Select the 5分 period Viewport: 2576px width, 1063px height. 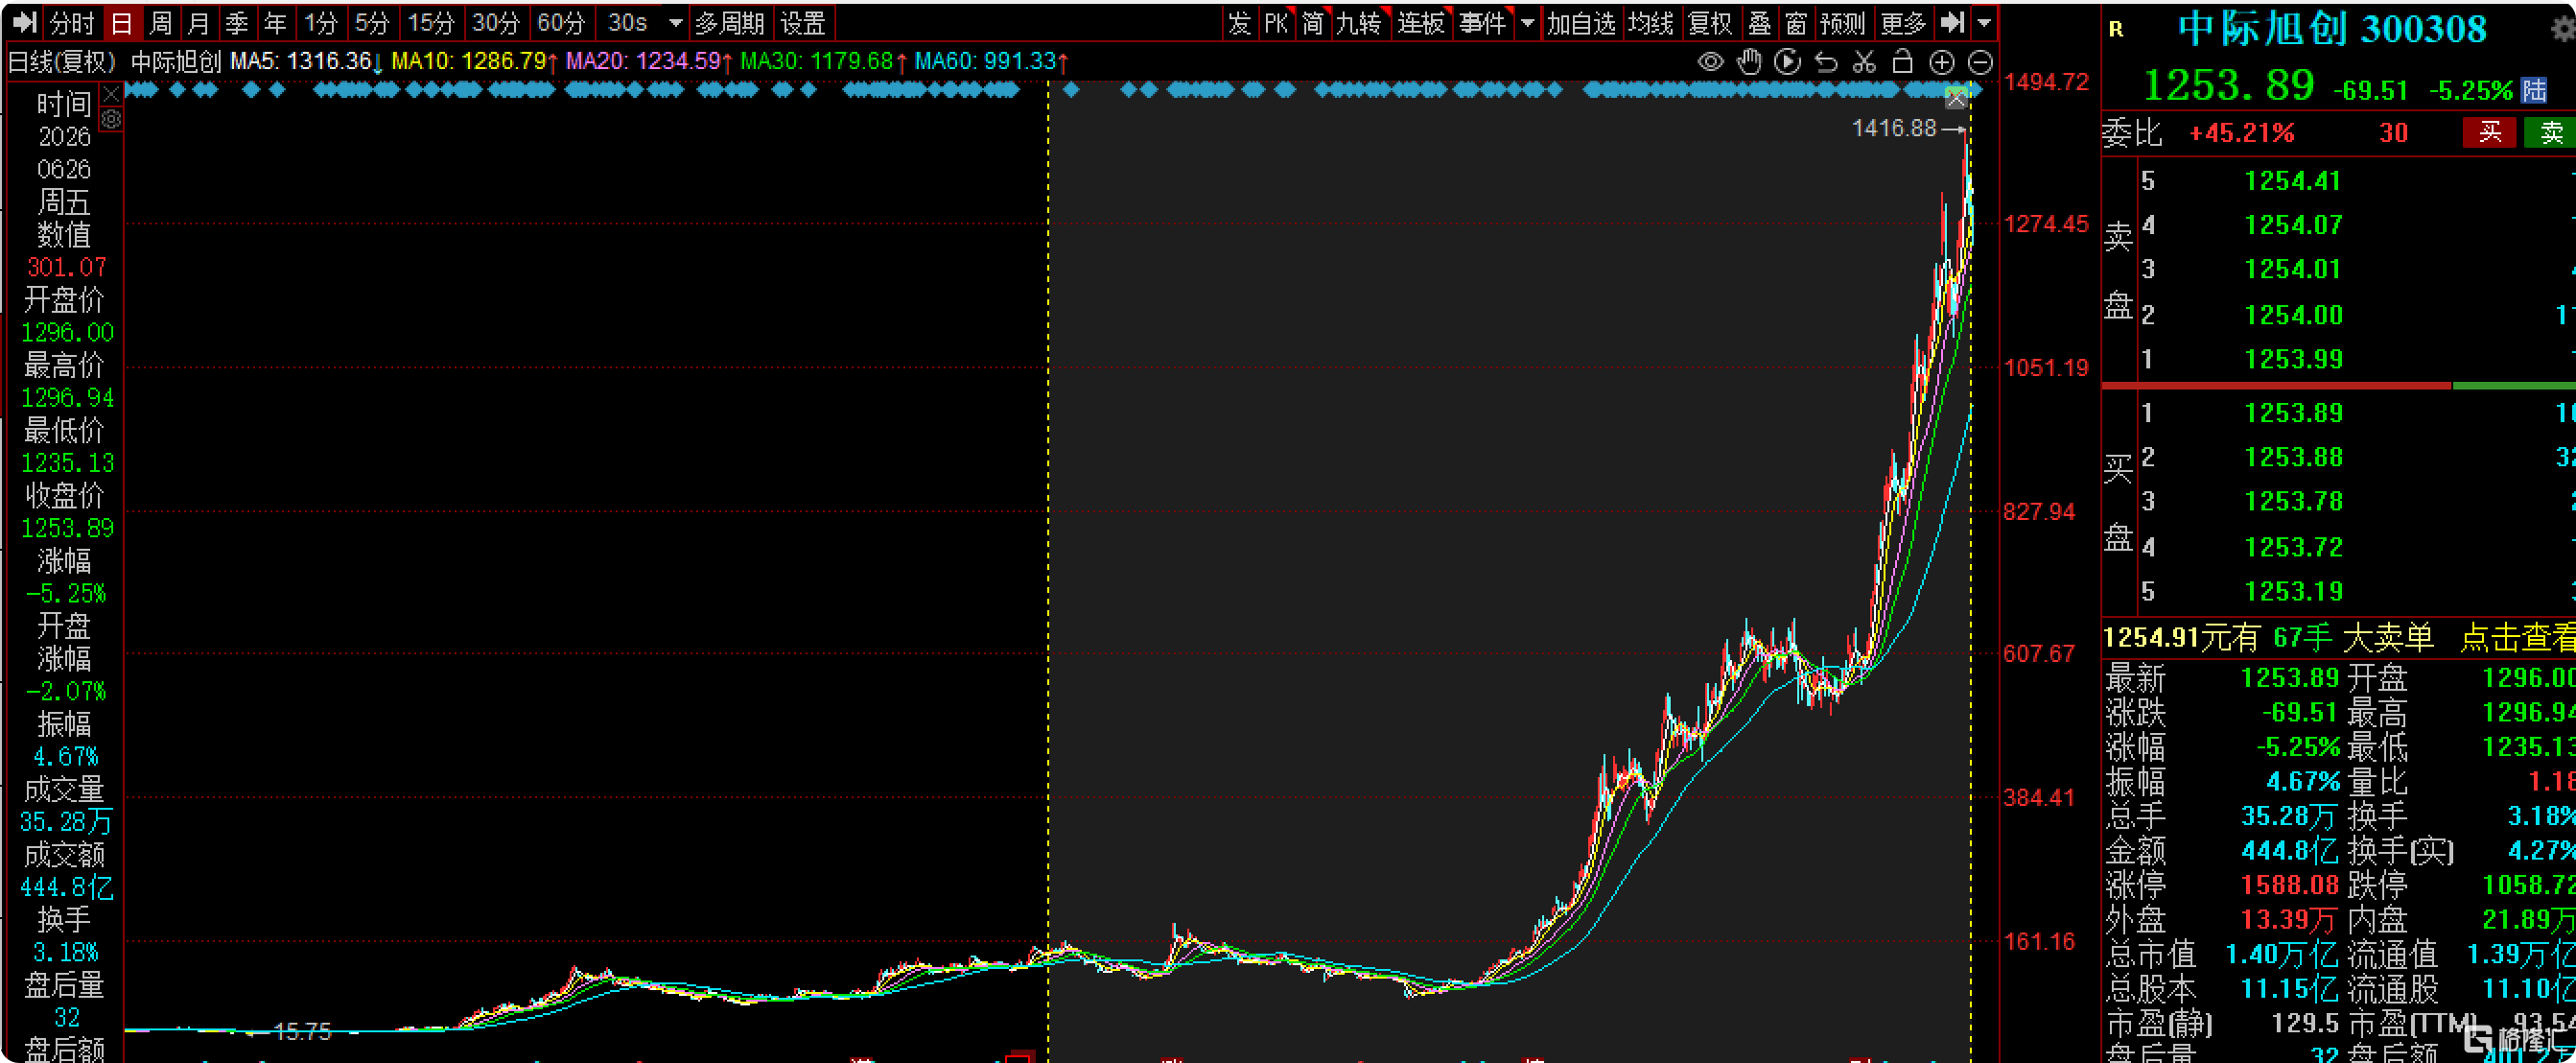[372, 23]
